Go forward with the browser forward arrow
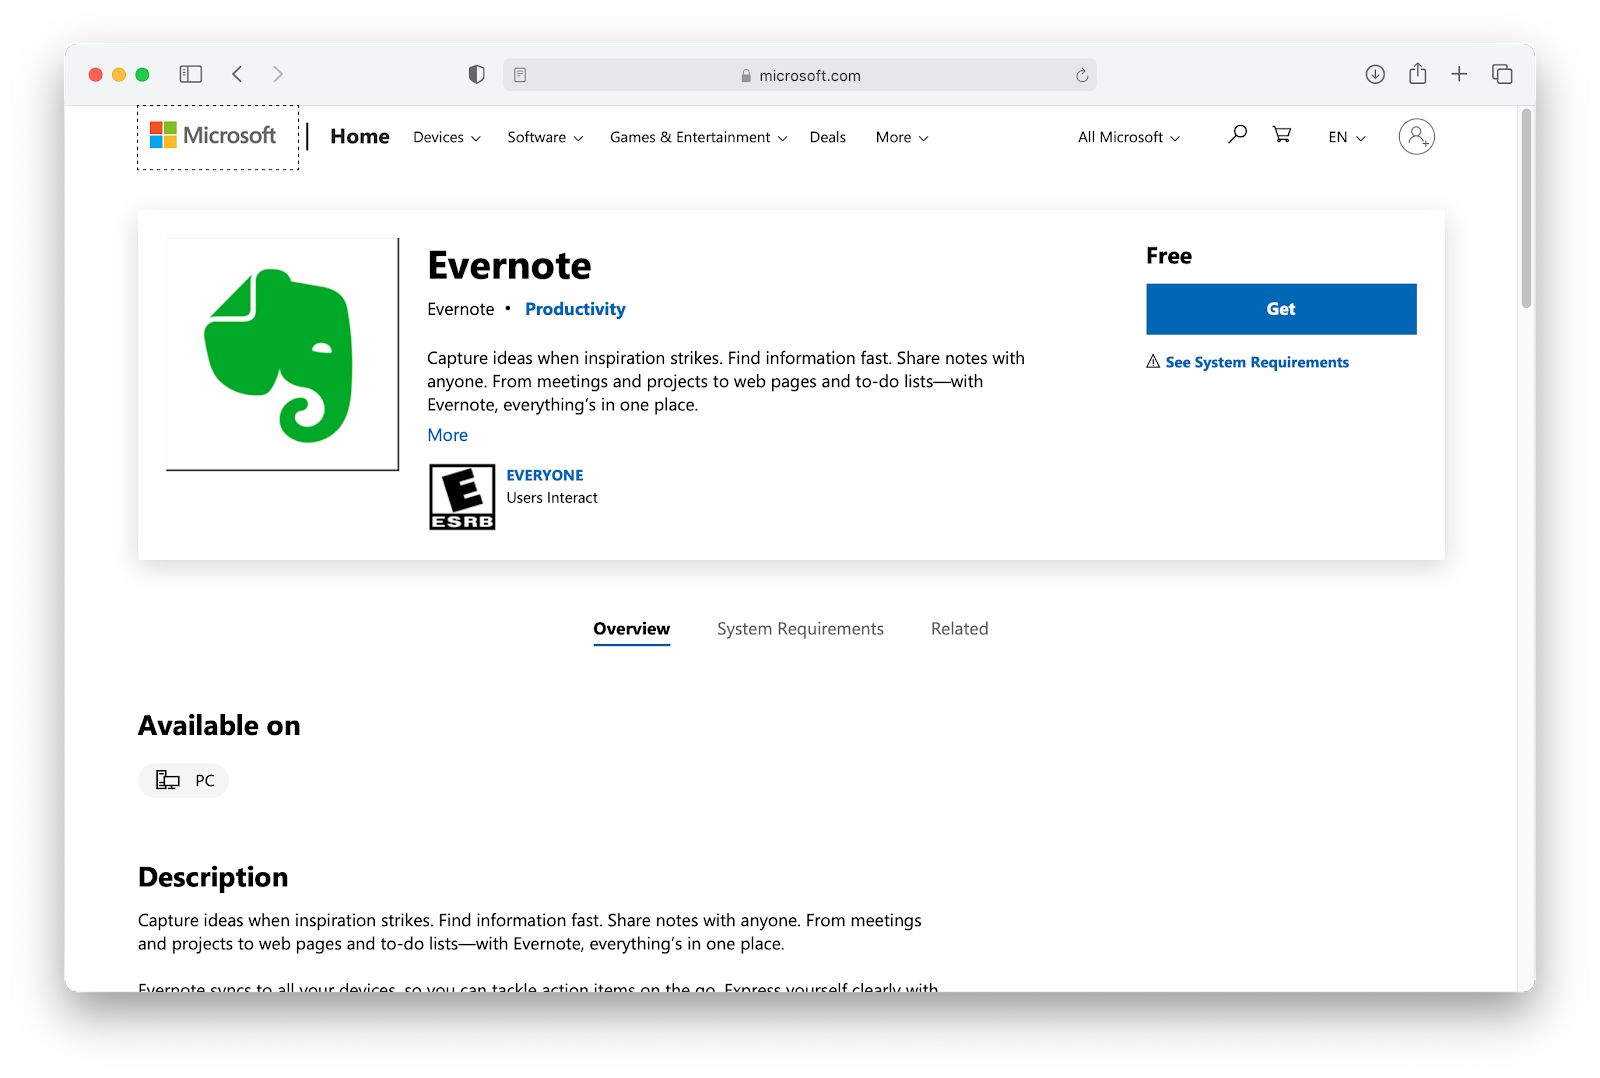Viewport: 1600px width, 1078px height. [x=278, y=74]
